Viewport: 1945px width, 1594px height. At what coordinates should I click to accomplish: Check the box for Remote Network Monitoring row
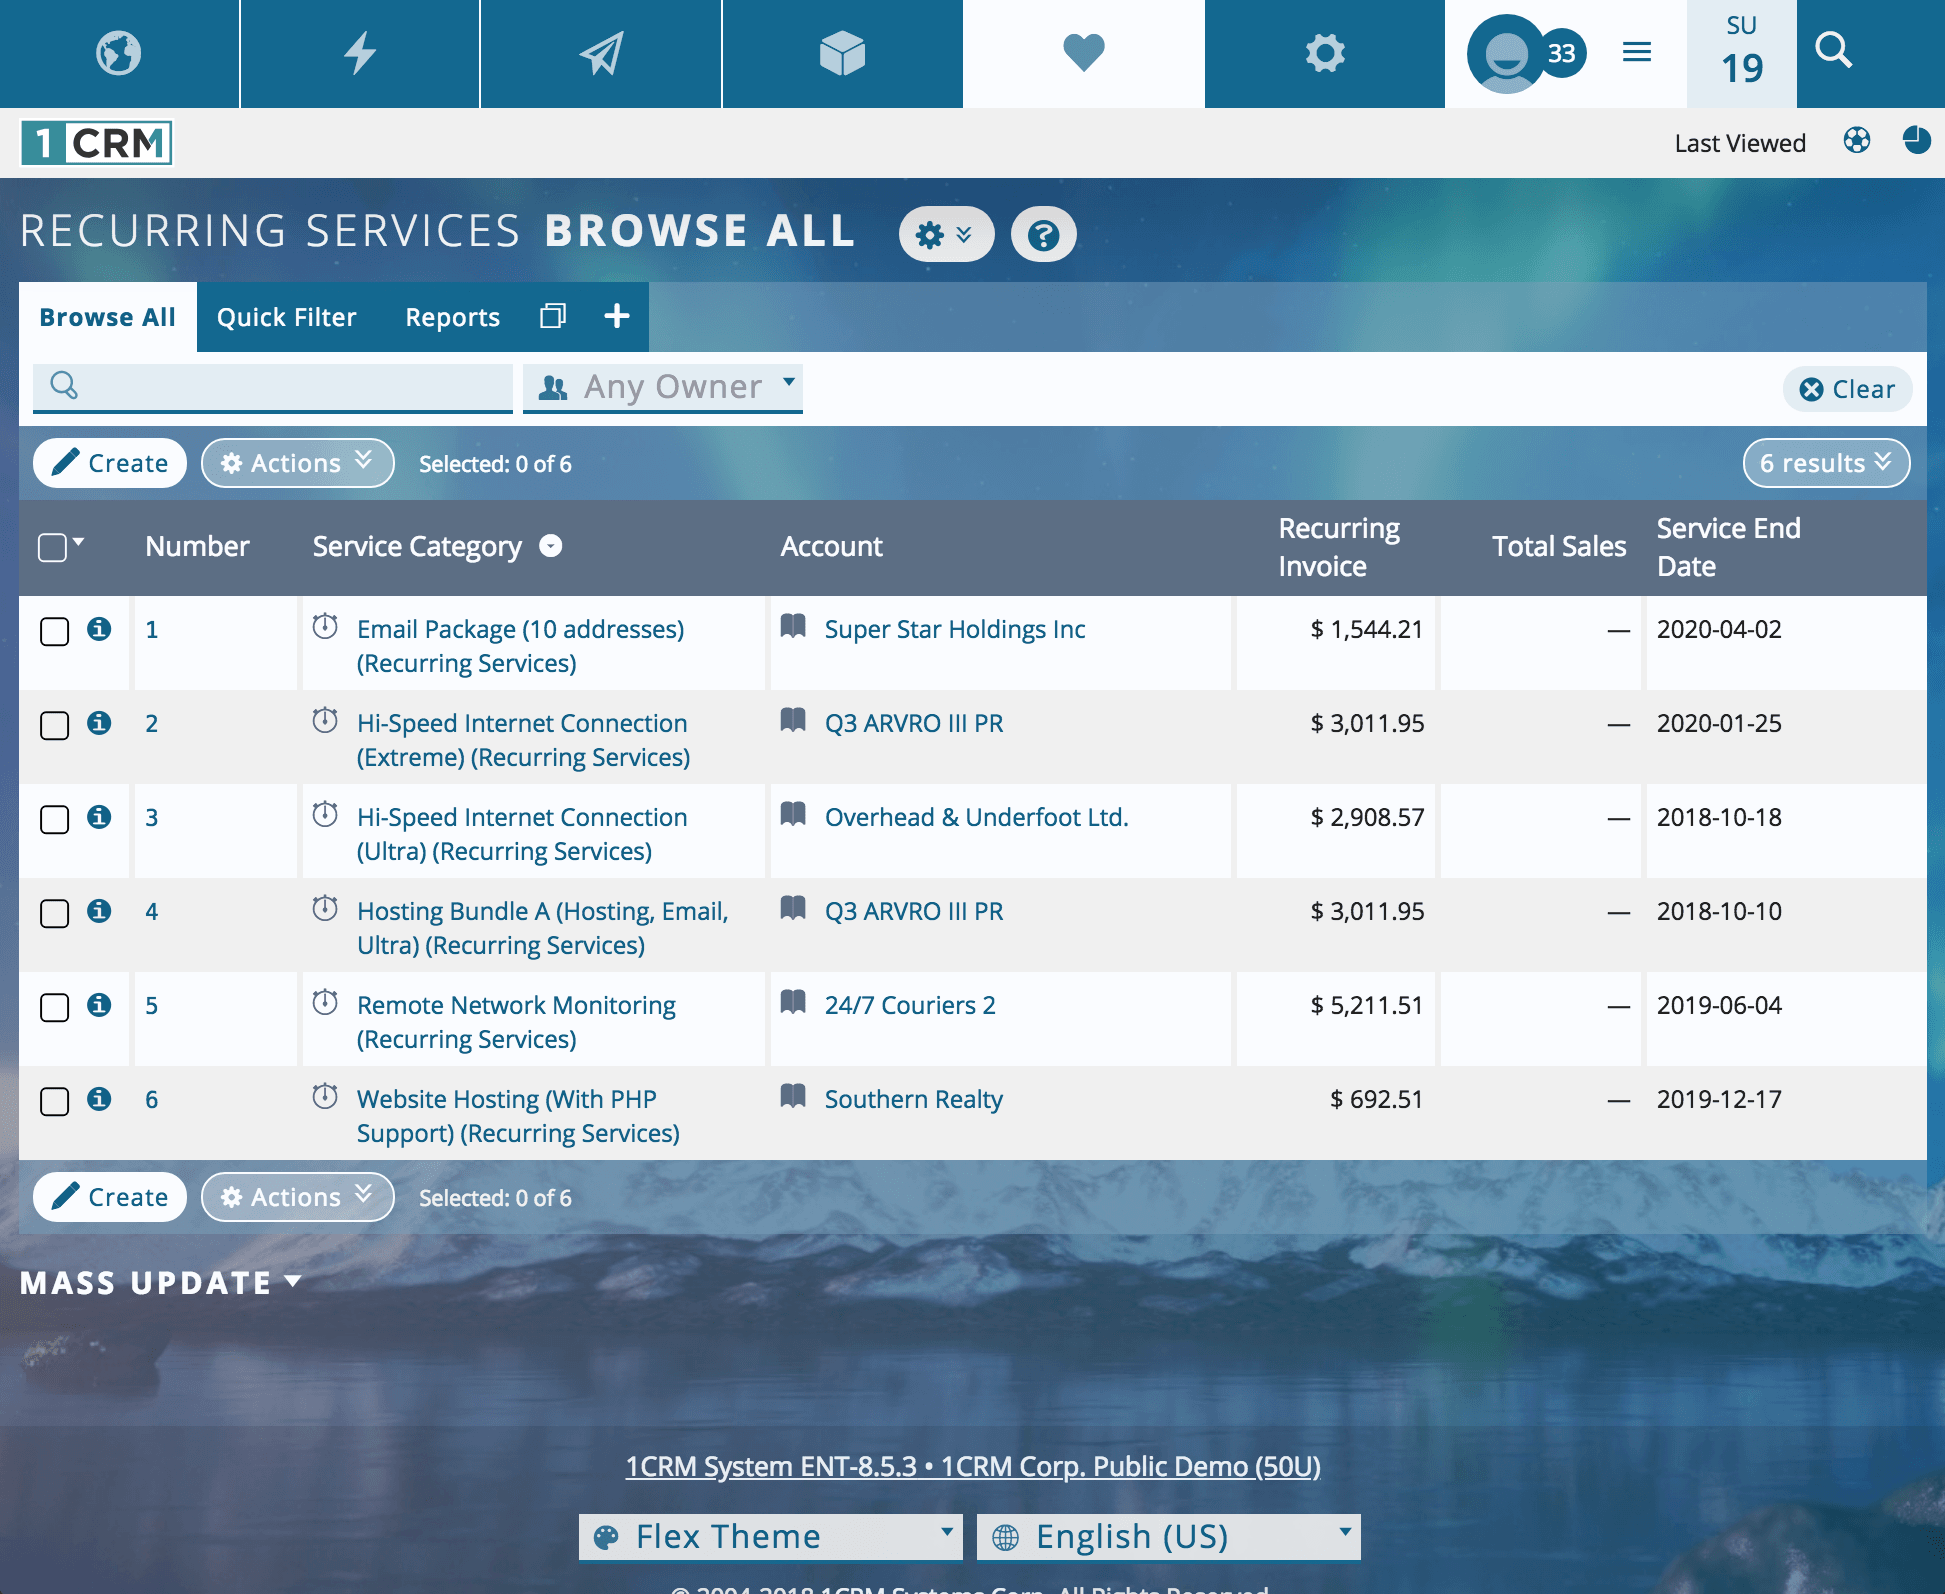pos(54,1008)
